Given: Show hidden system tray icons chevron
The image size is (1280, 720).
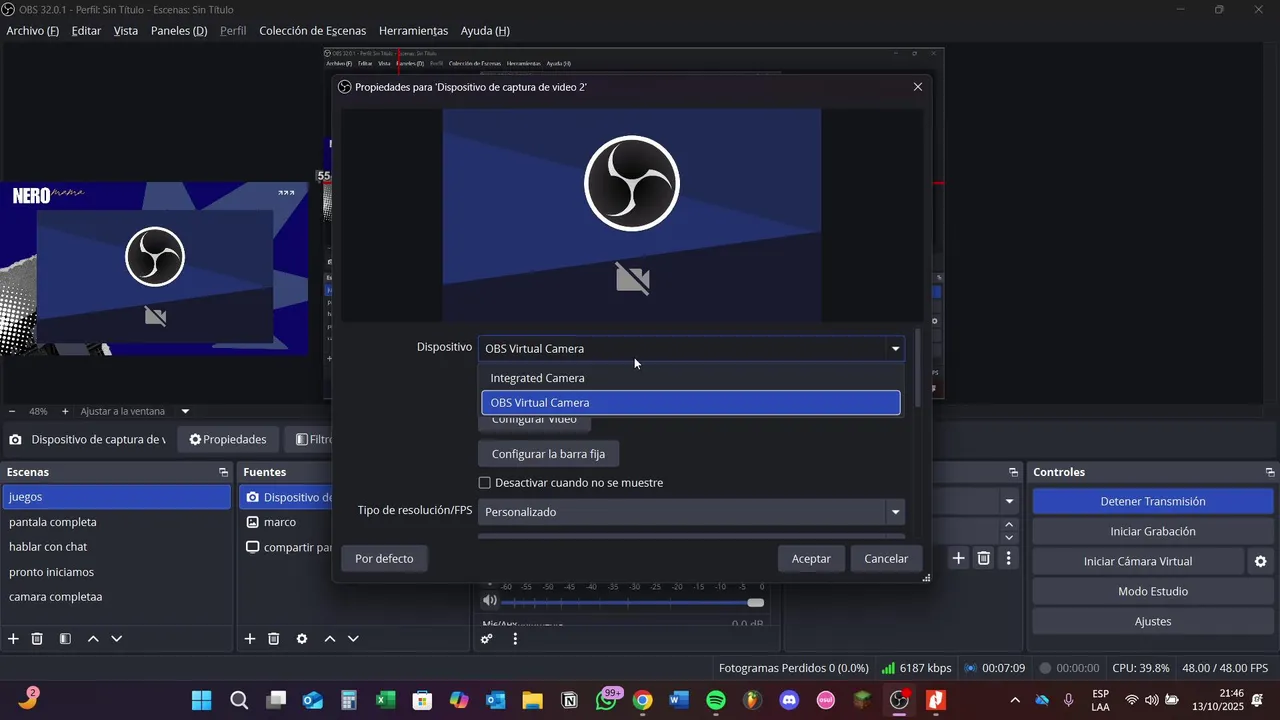Looking at the screenshot, I should click(1015, 700).
